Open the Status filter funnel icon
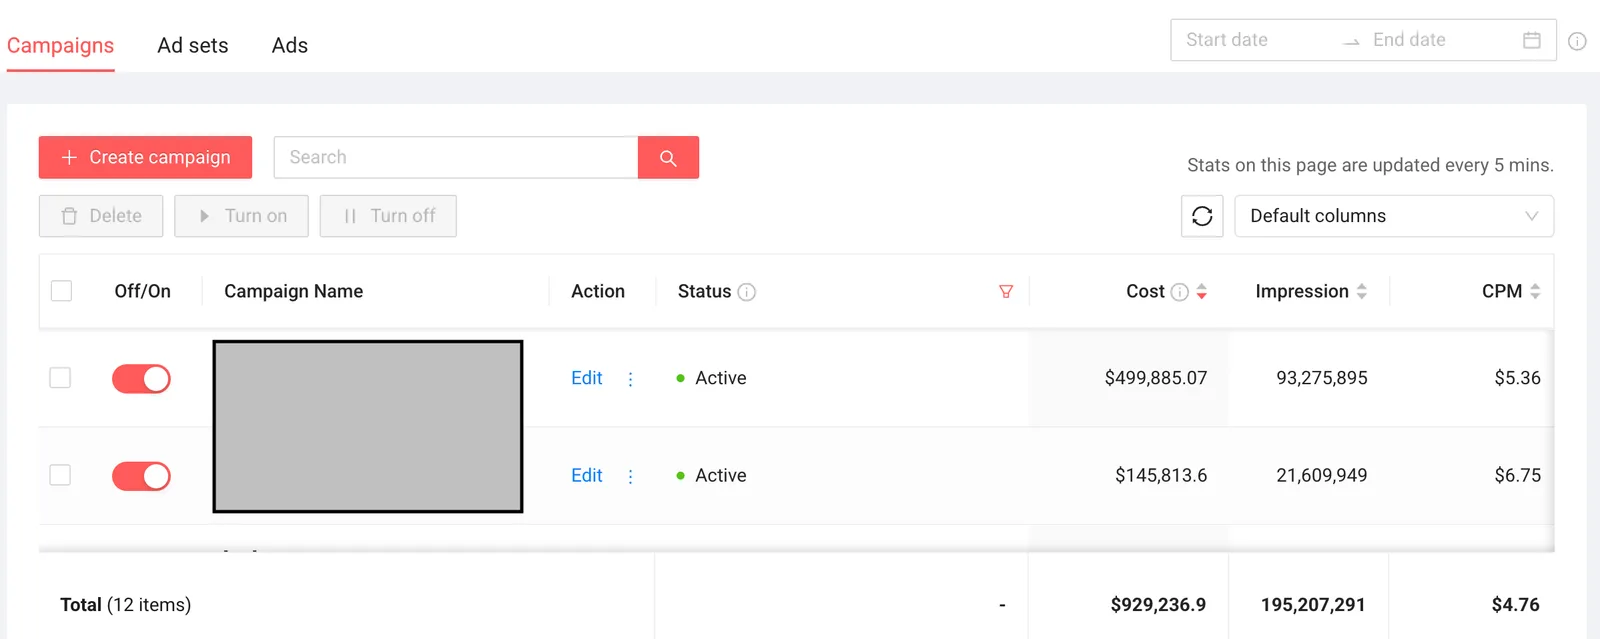Image resolution: width=1600 pixels, height=639 pixels. [x=1006, y=291]
